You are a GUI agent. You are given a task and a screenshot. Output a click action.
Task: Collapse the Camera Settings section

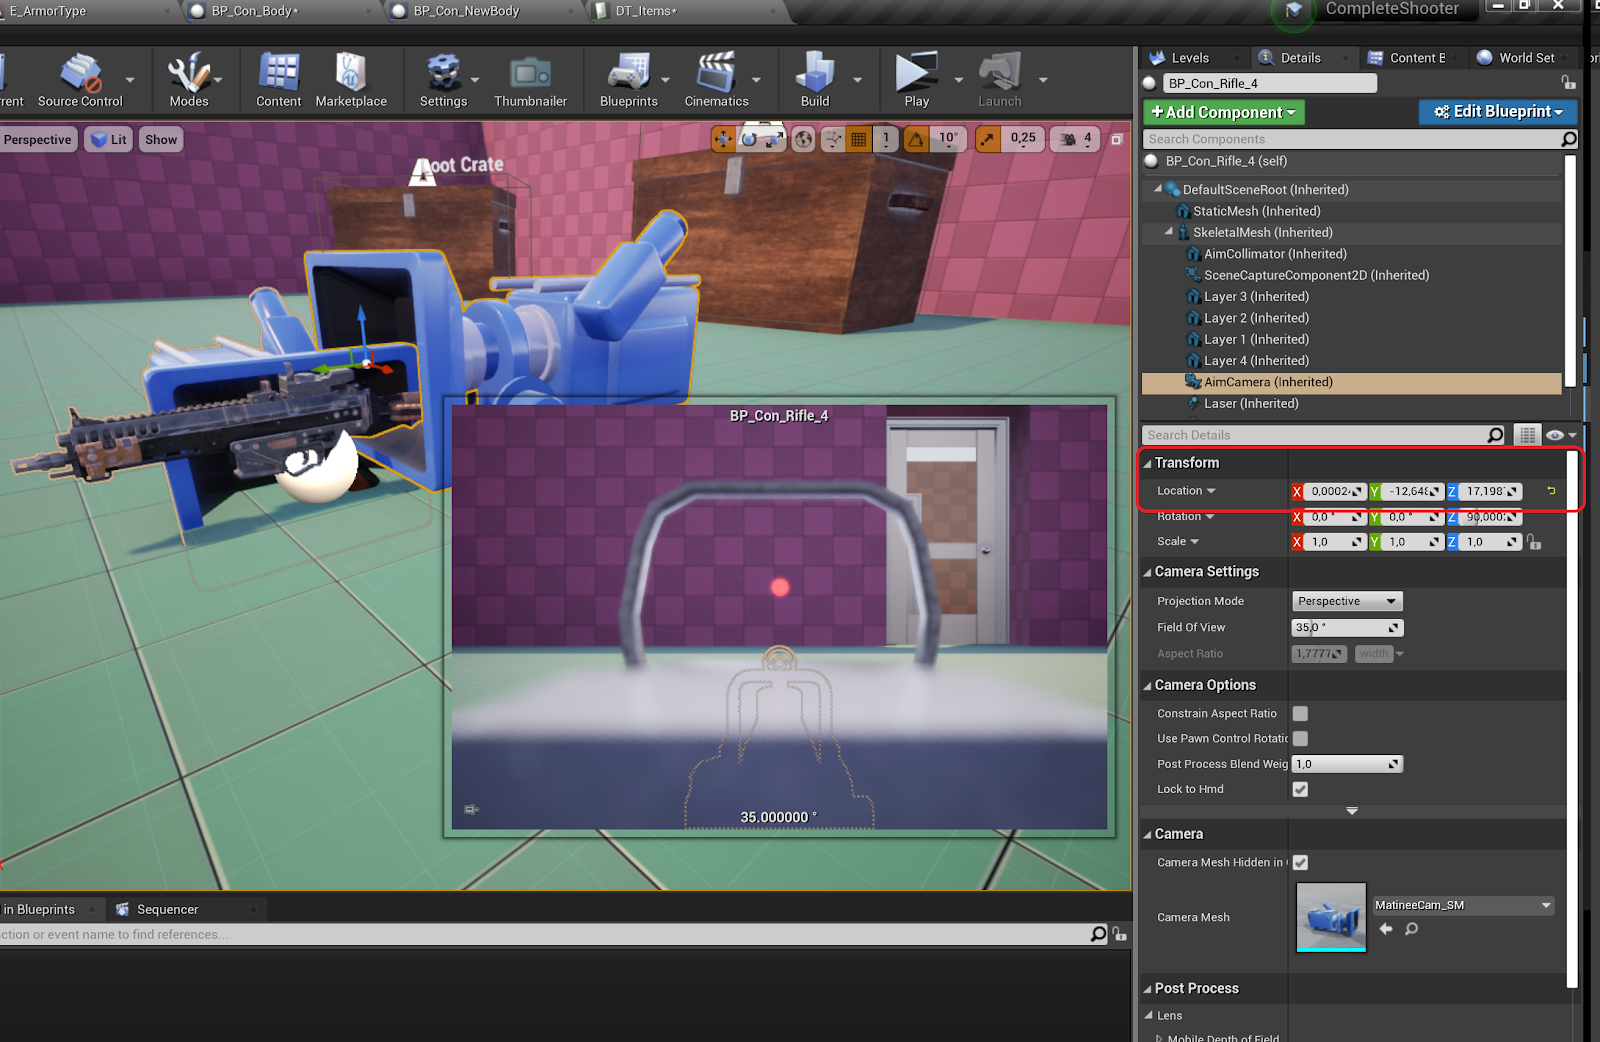(1147, 572)
